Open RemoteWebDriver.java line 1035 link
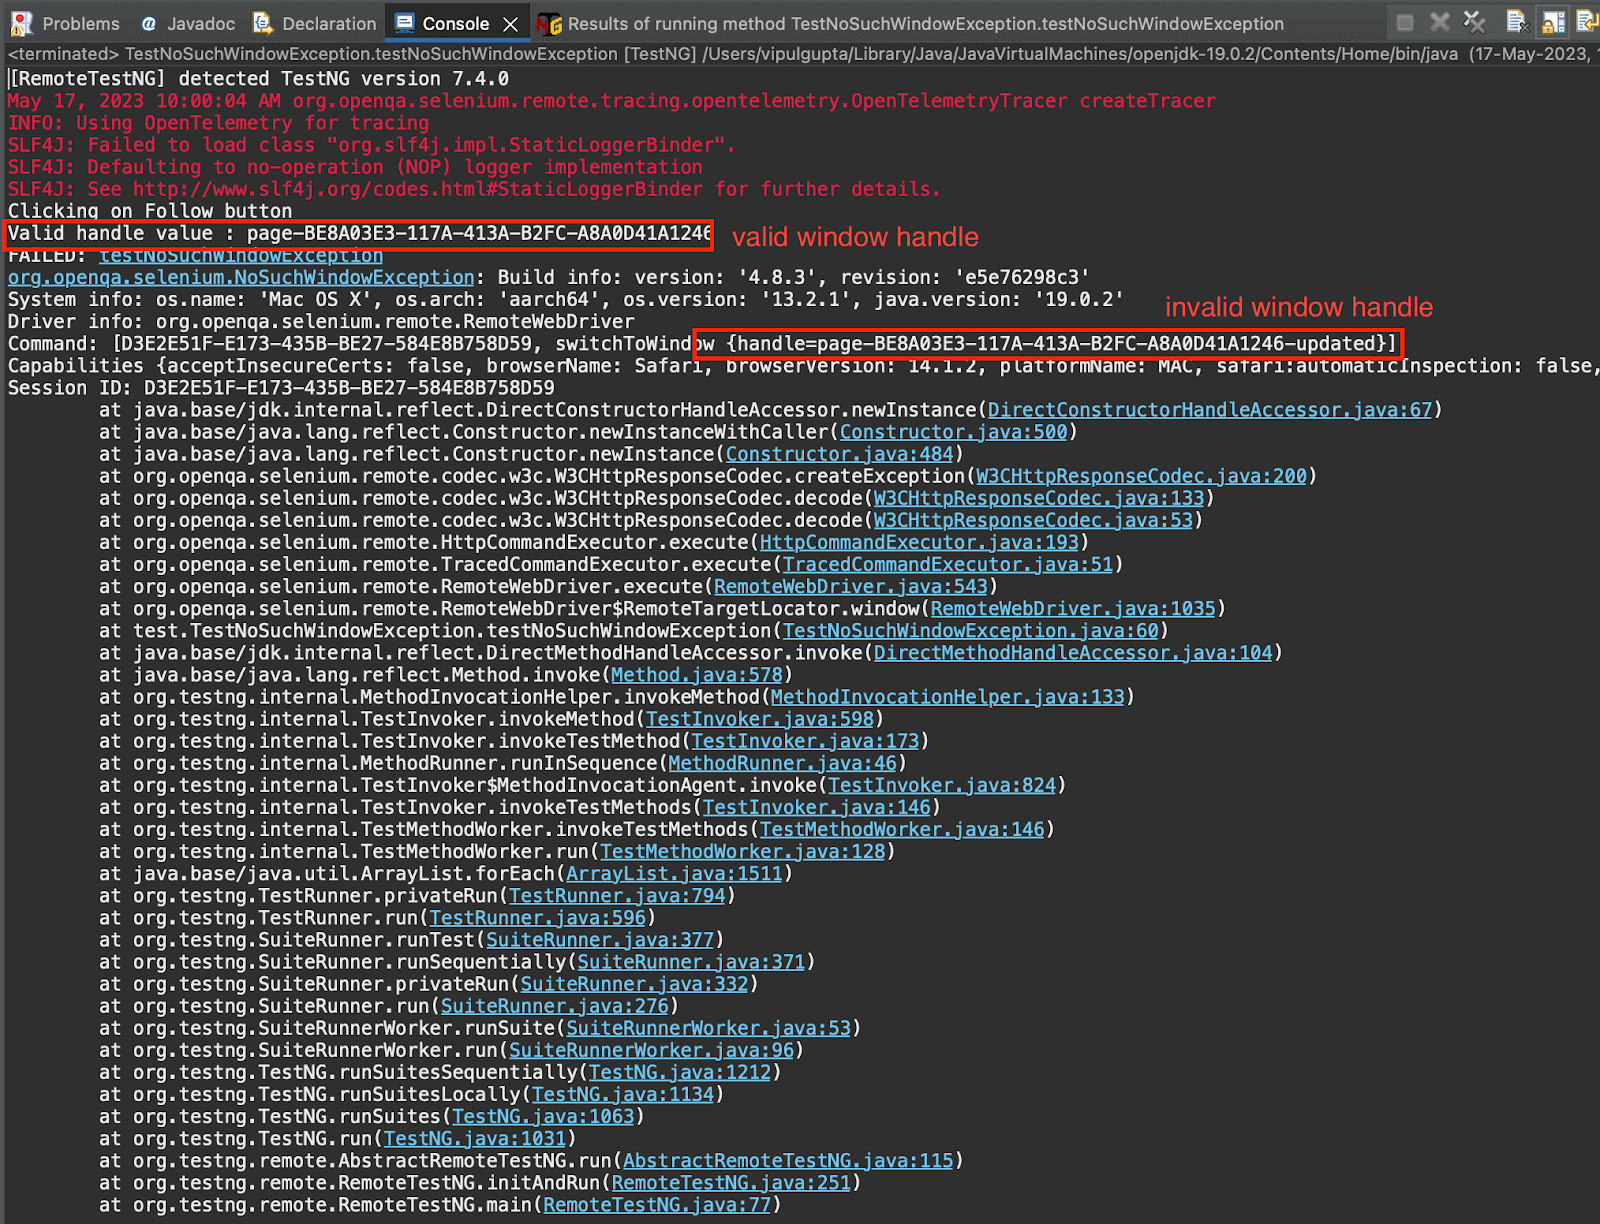Screen dimensions: 1600x1224 click(x=1072, y=608)
